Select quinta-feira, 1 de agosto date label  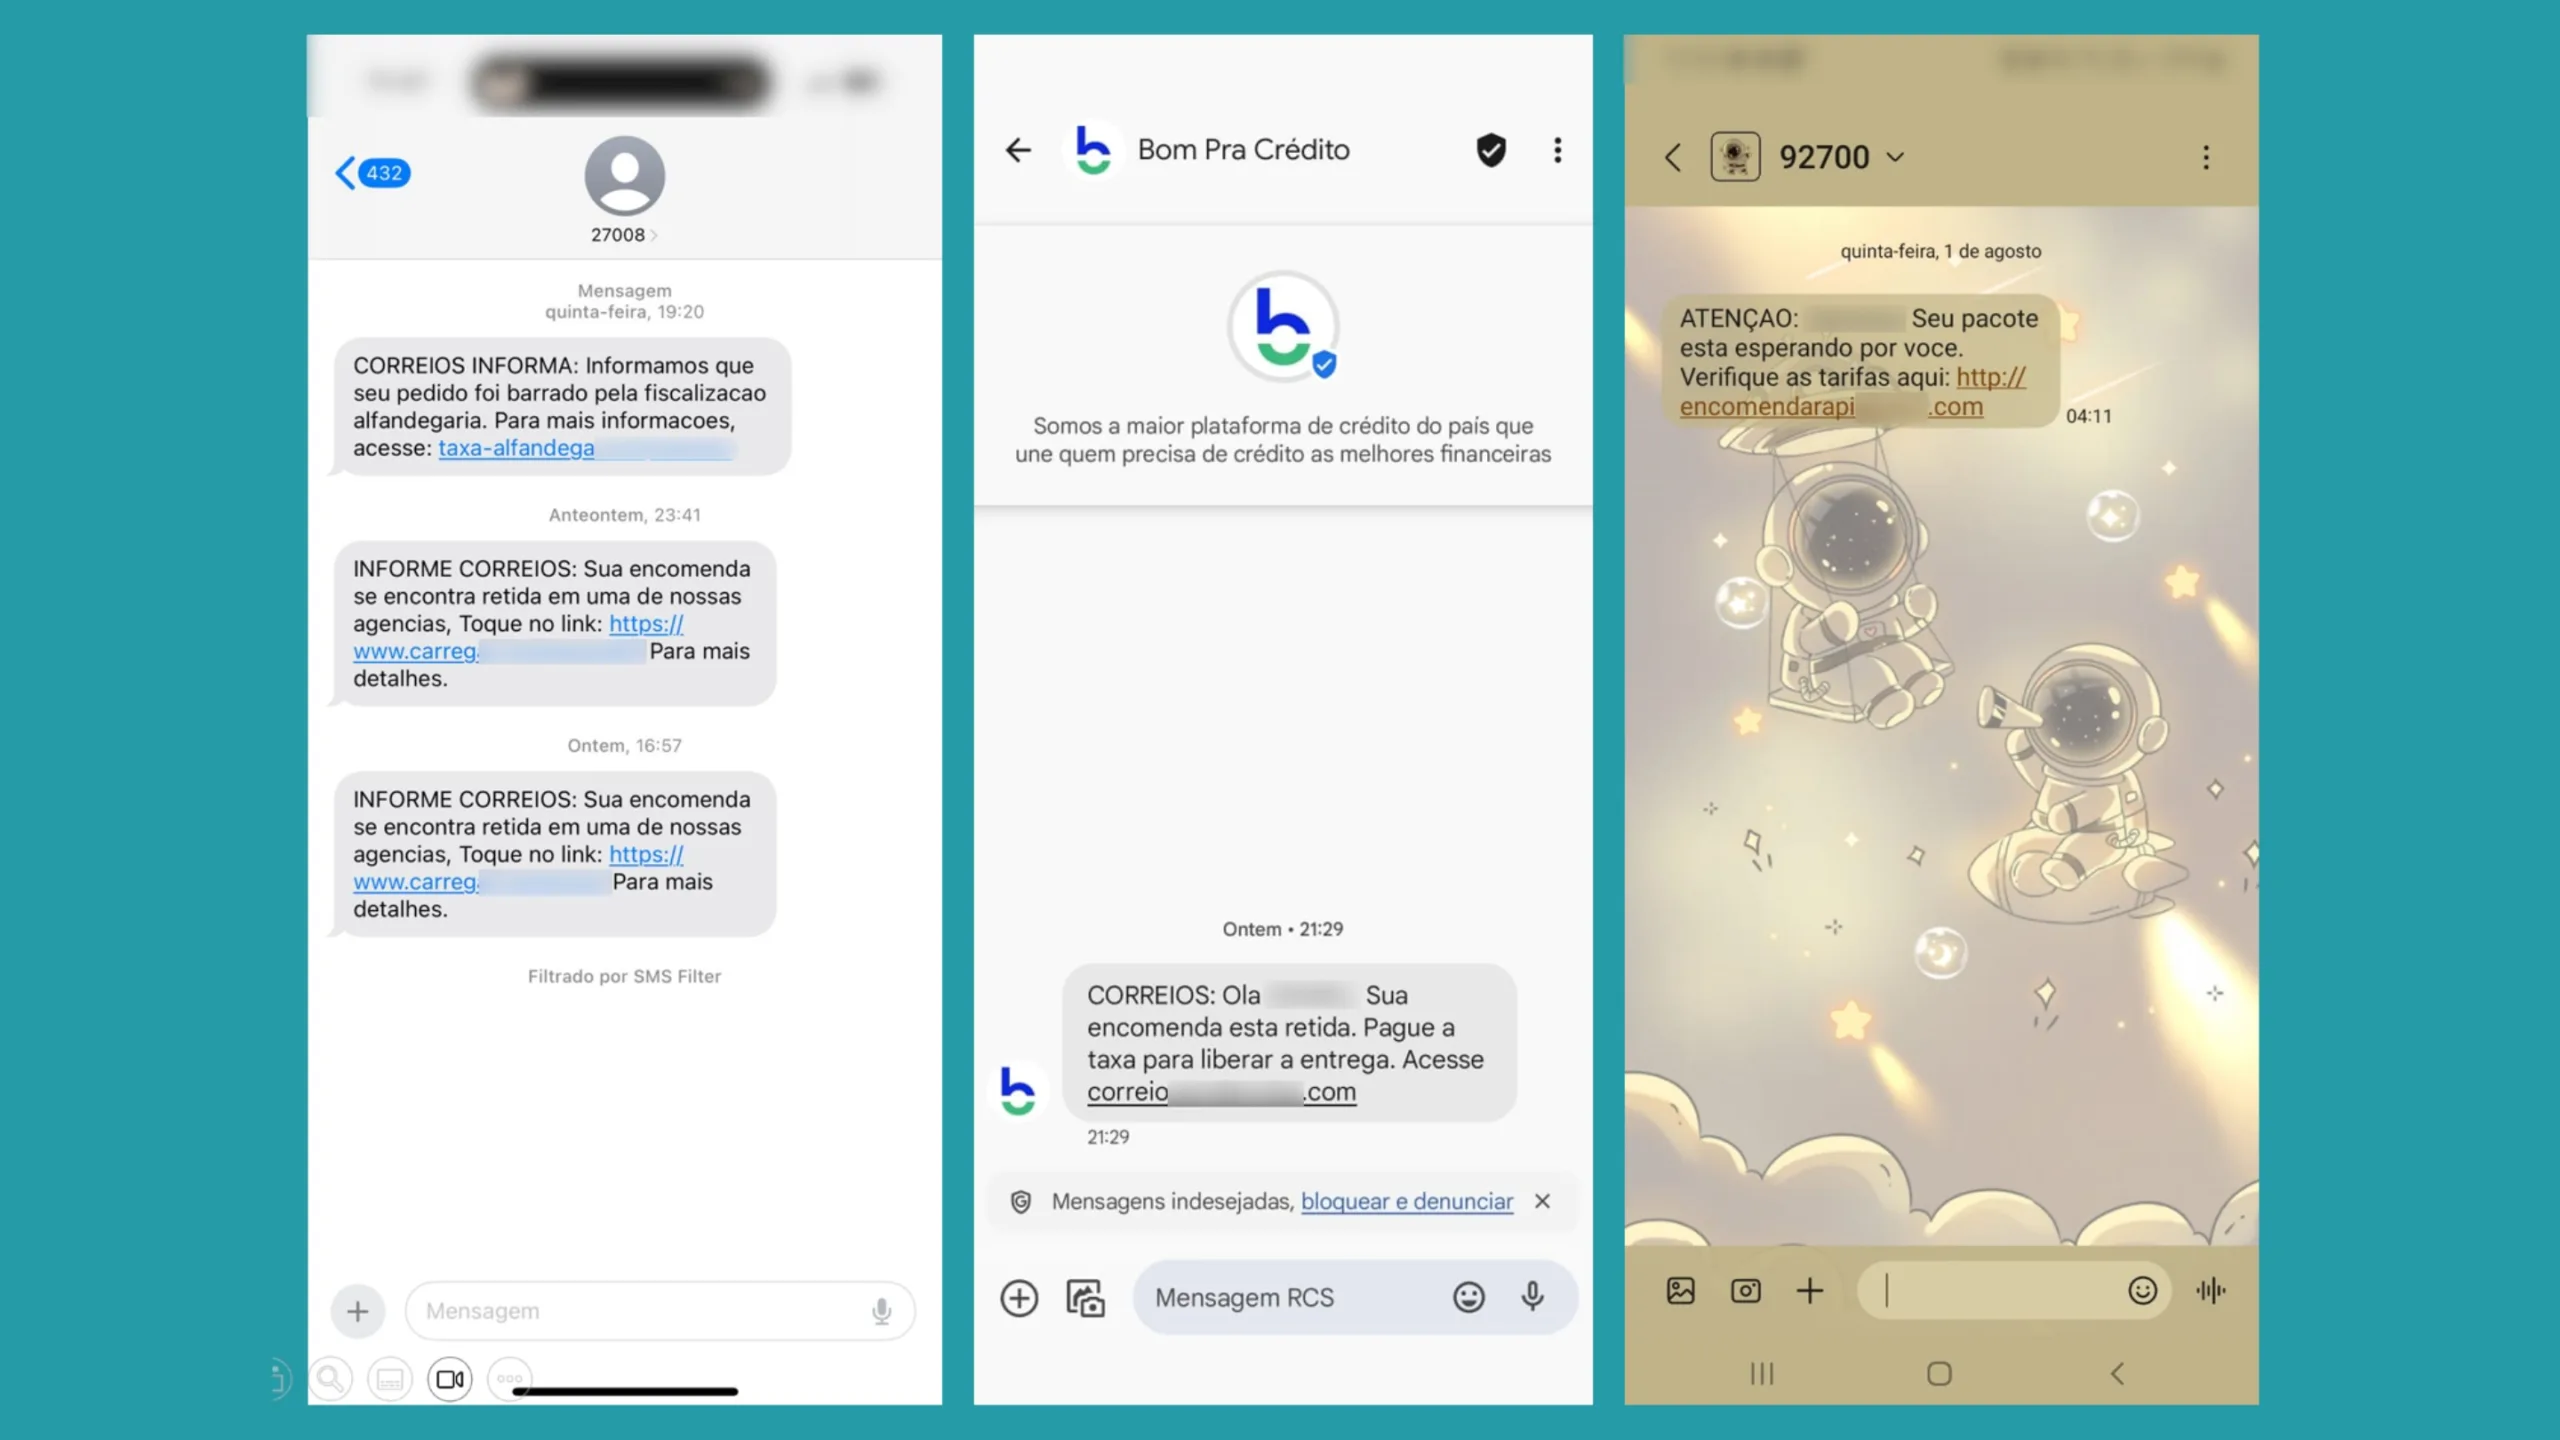[1941, 252]
